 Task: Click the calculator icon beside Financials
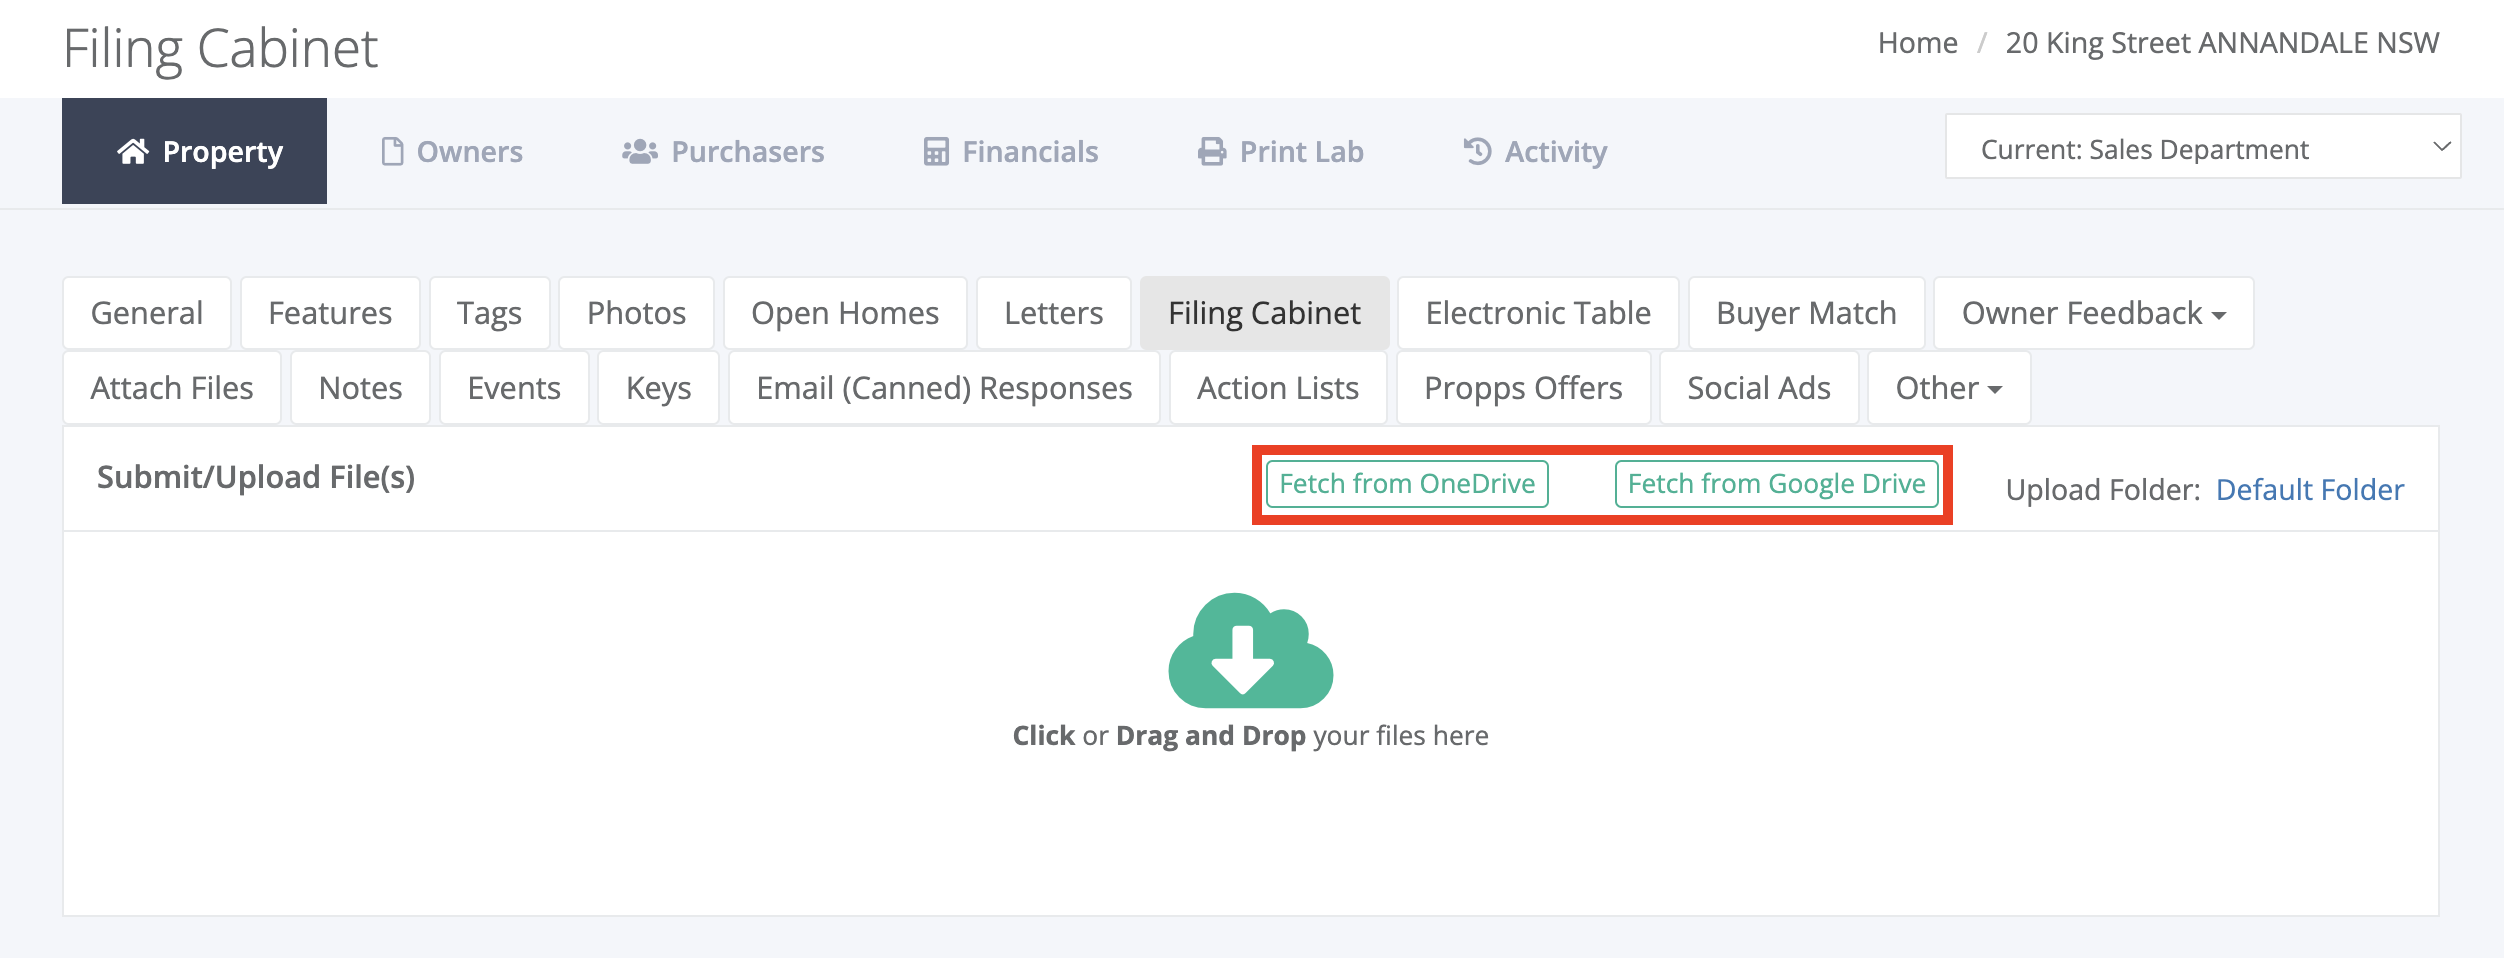click(x=936, y=151)
